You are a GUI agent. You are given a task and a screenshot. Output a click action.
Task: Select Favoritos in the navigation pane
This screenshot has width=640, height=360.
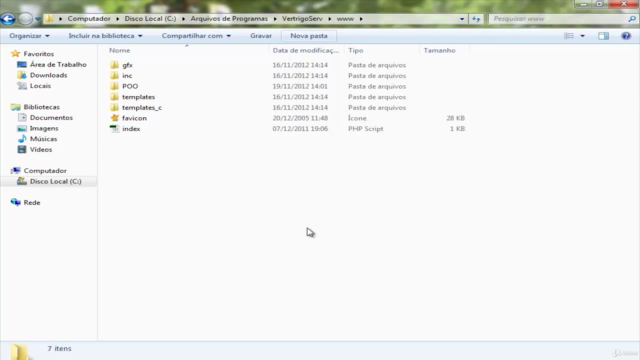click(38, 54)
